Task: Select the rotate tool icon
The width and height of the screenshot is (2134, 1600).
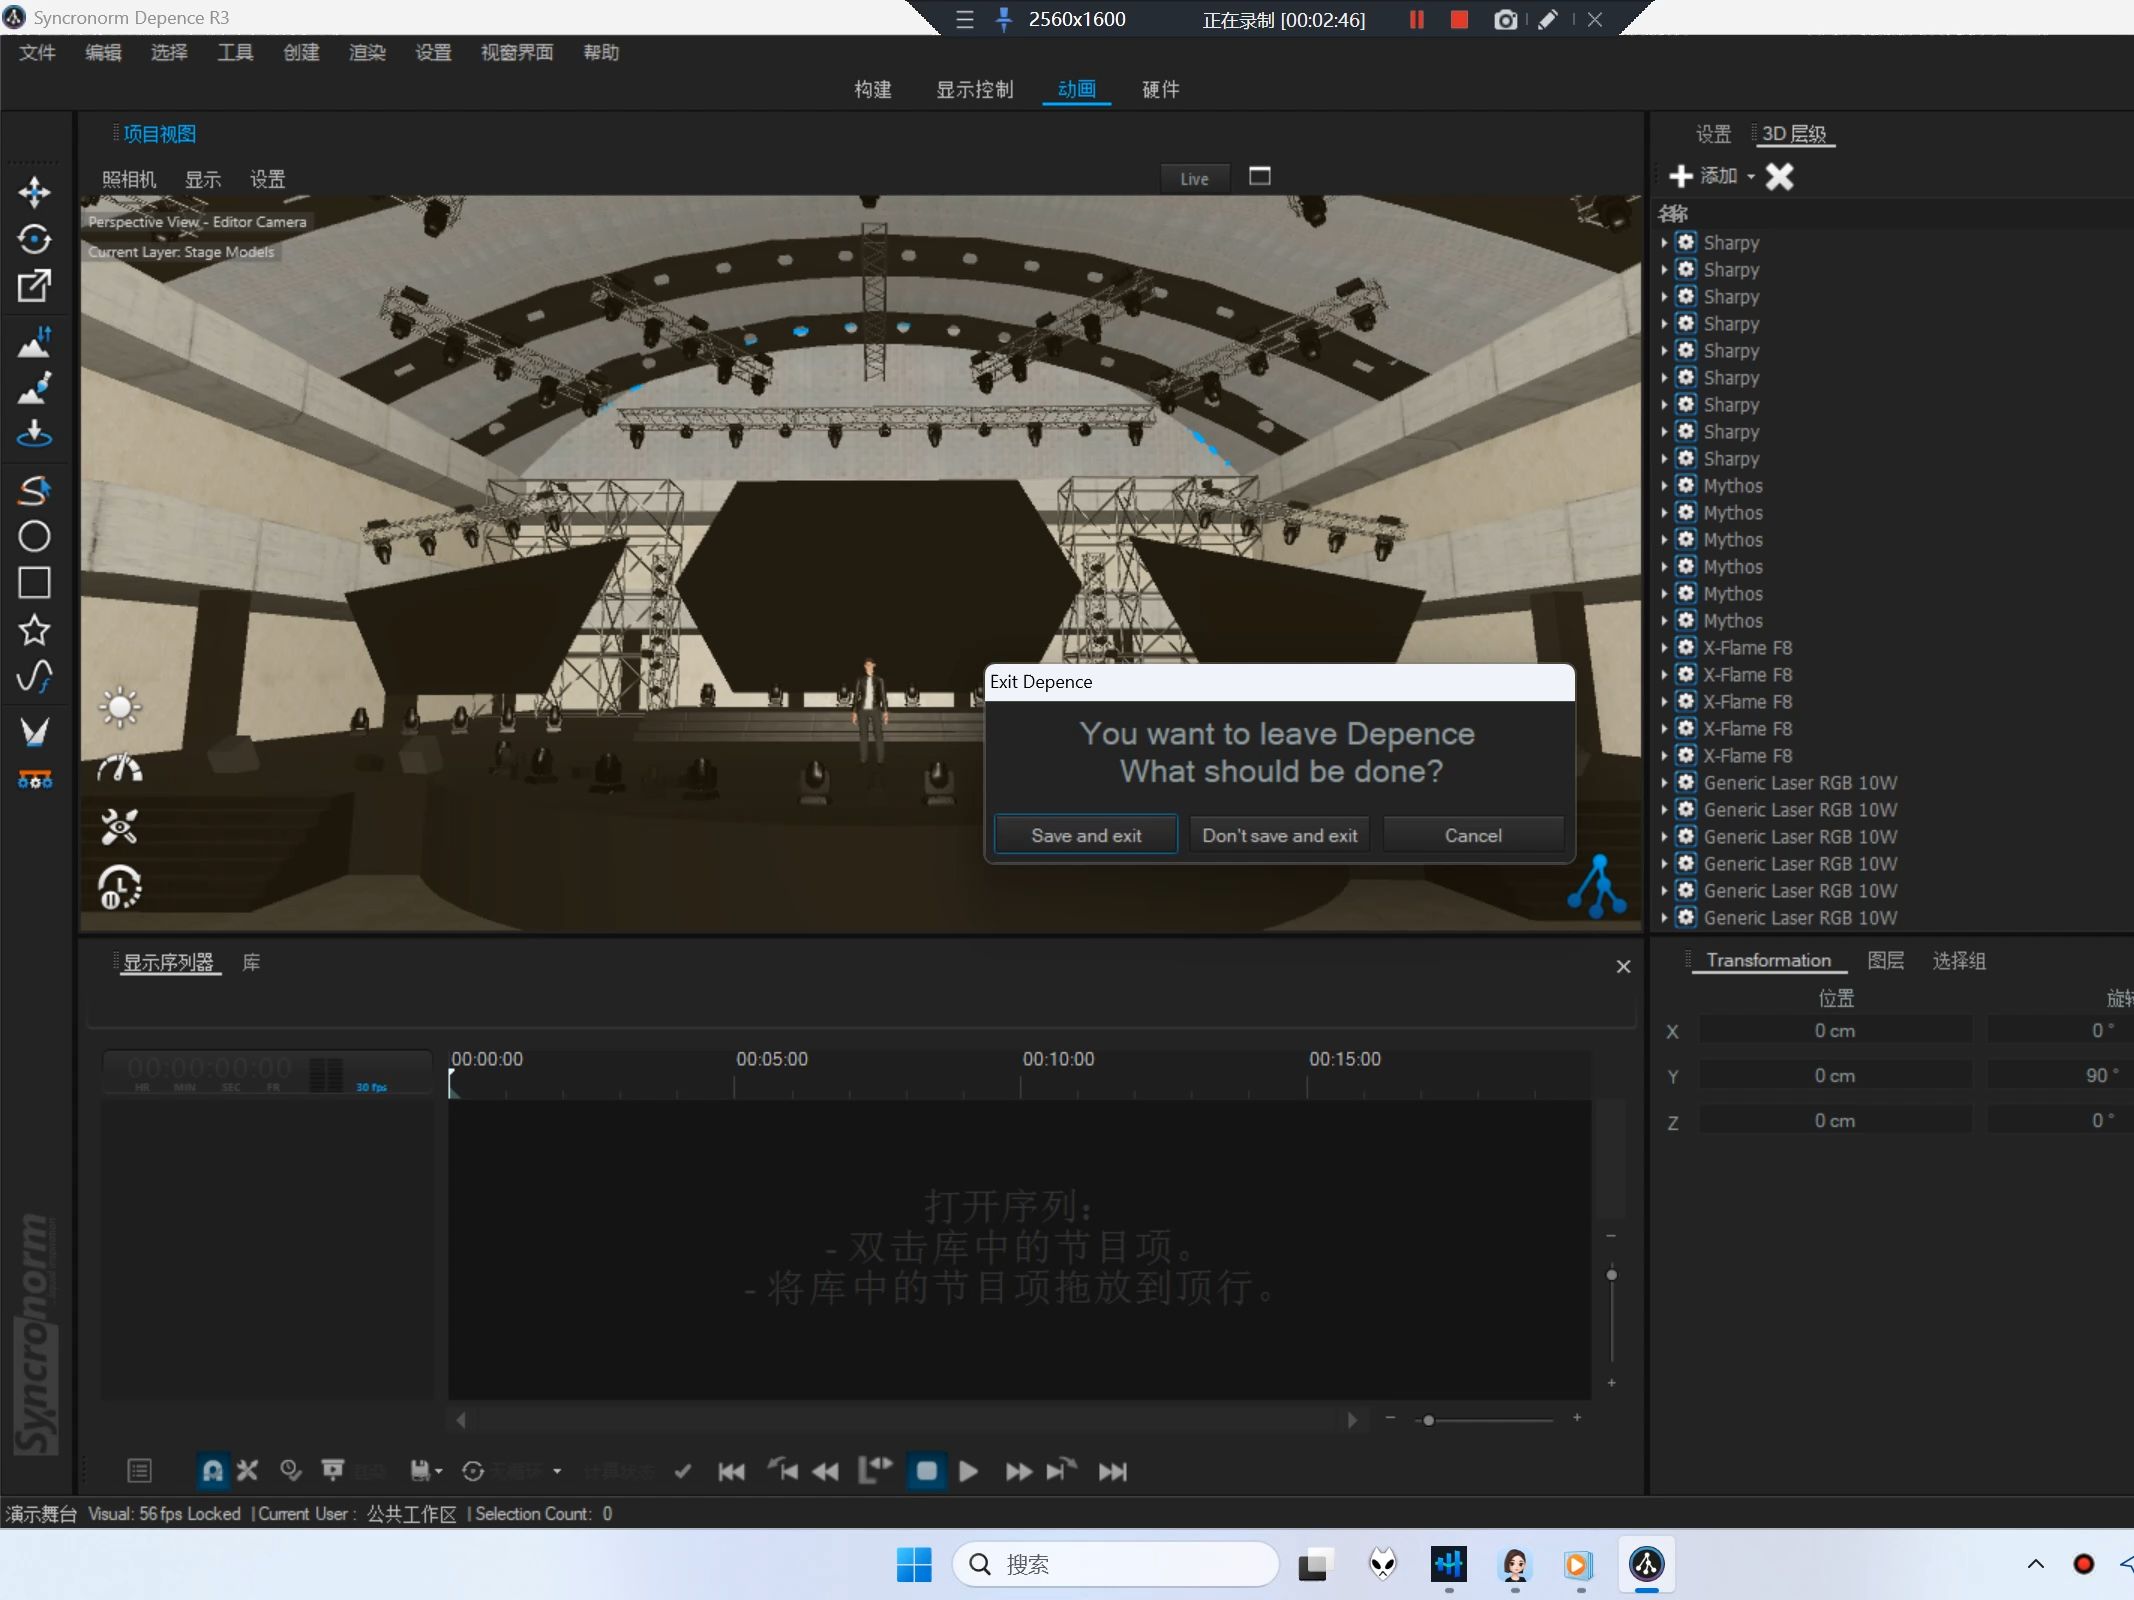Action: tap(34, 239)
